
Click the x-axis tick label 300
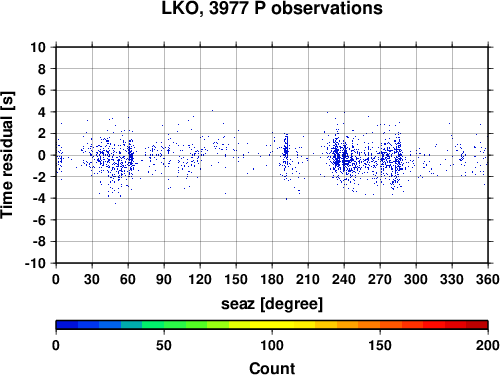416,279
